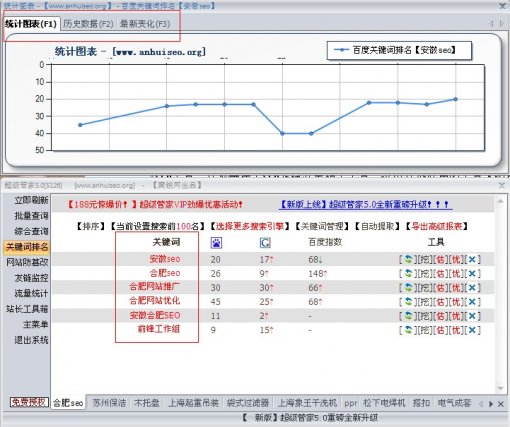The height and width of the screenshot is (427, 510).
Task: Show more bottom tabs with right arrow
Action: click(x=491, y=404)
